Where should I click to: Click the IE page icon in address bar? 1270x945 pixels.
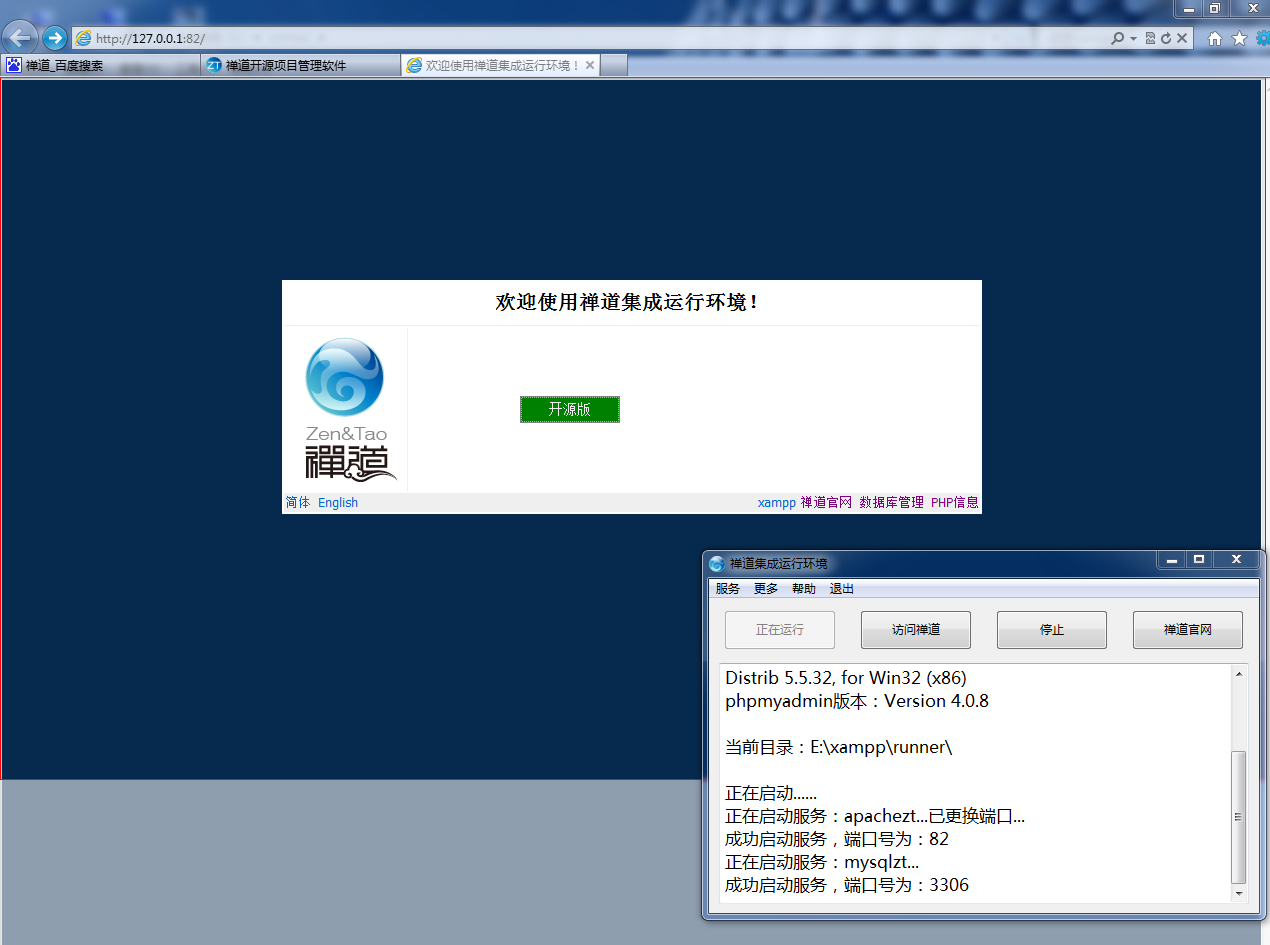[83, 38]
